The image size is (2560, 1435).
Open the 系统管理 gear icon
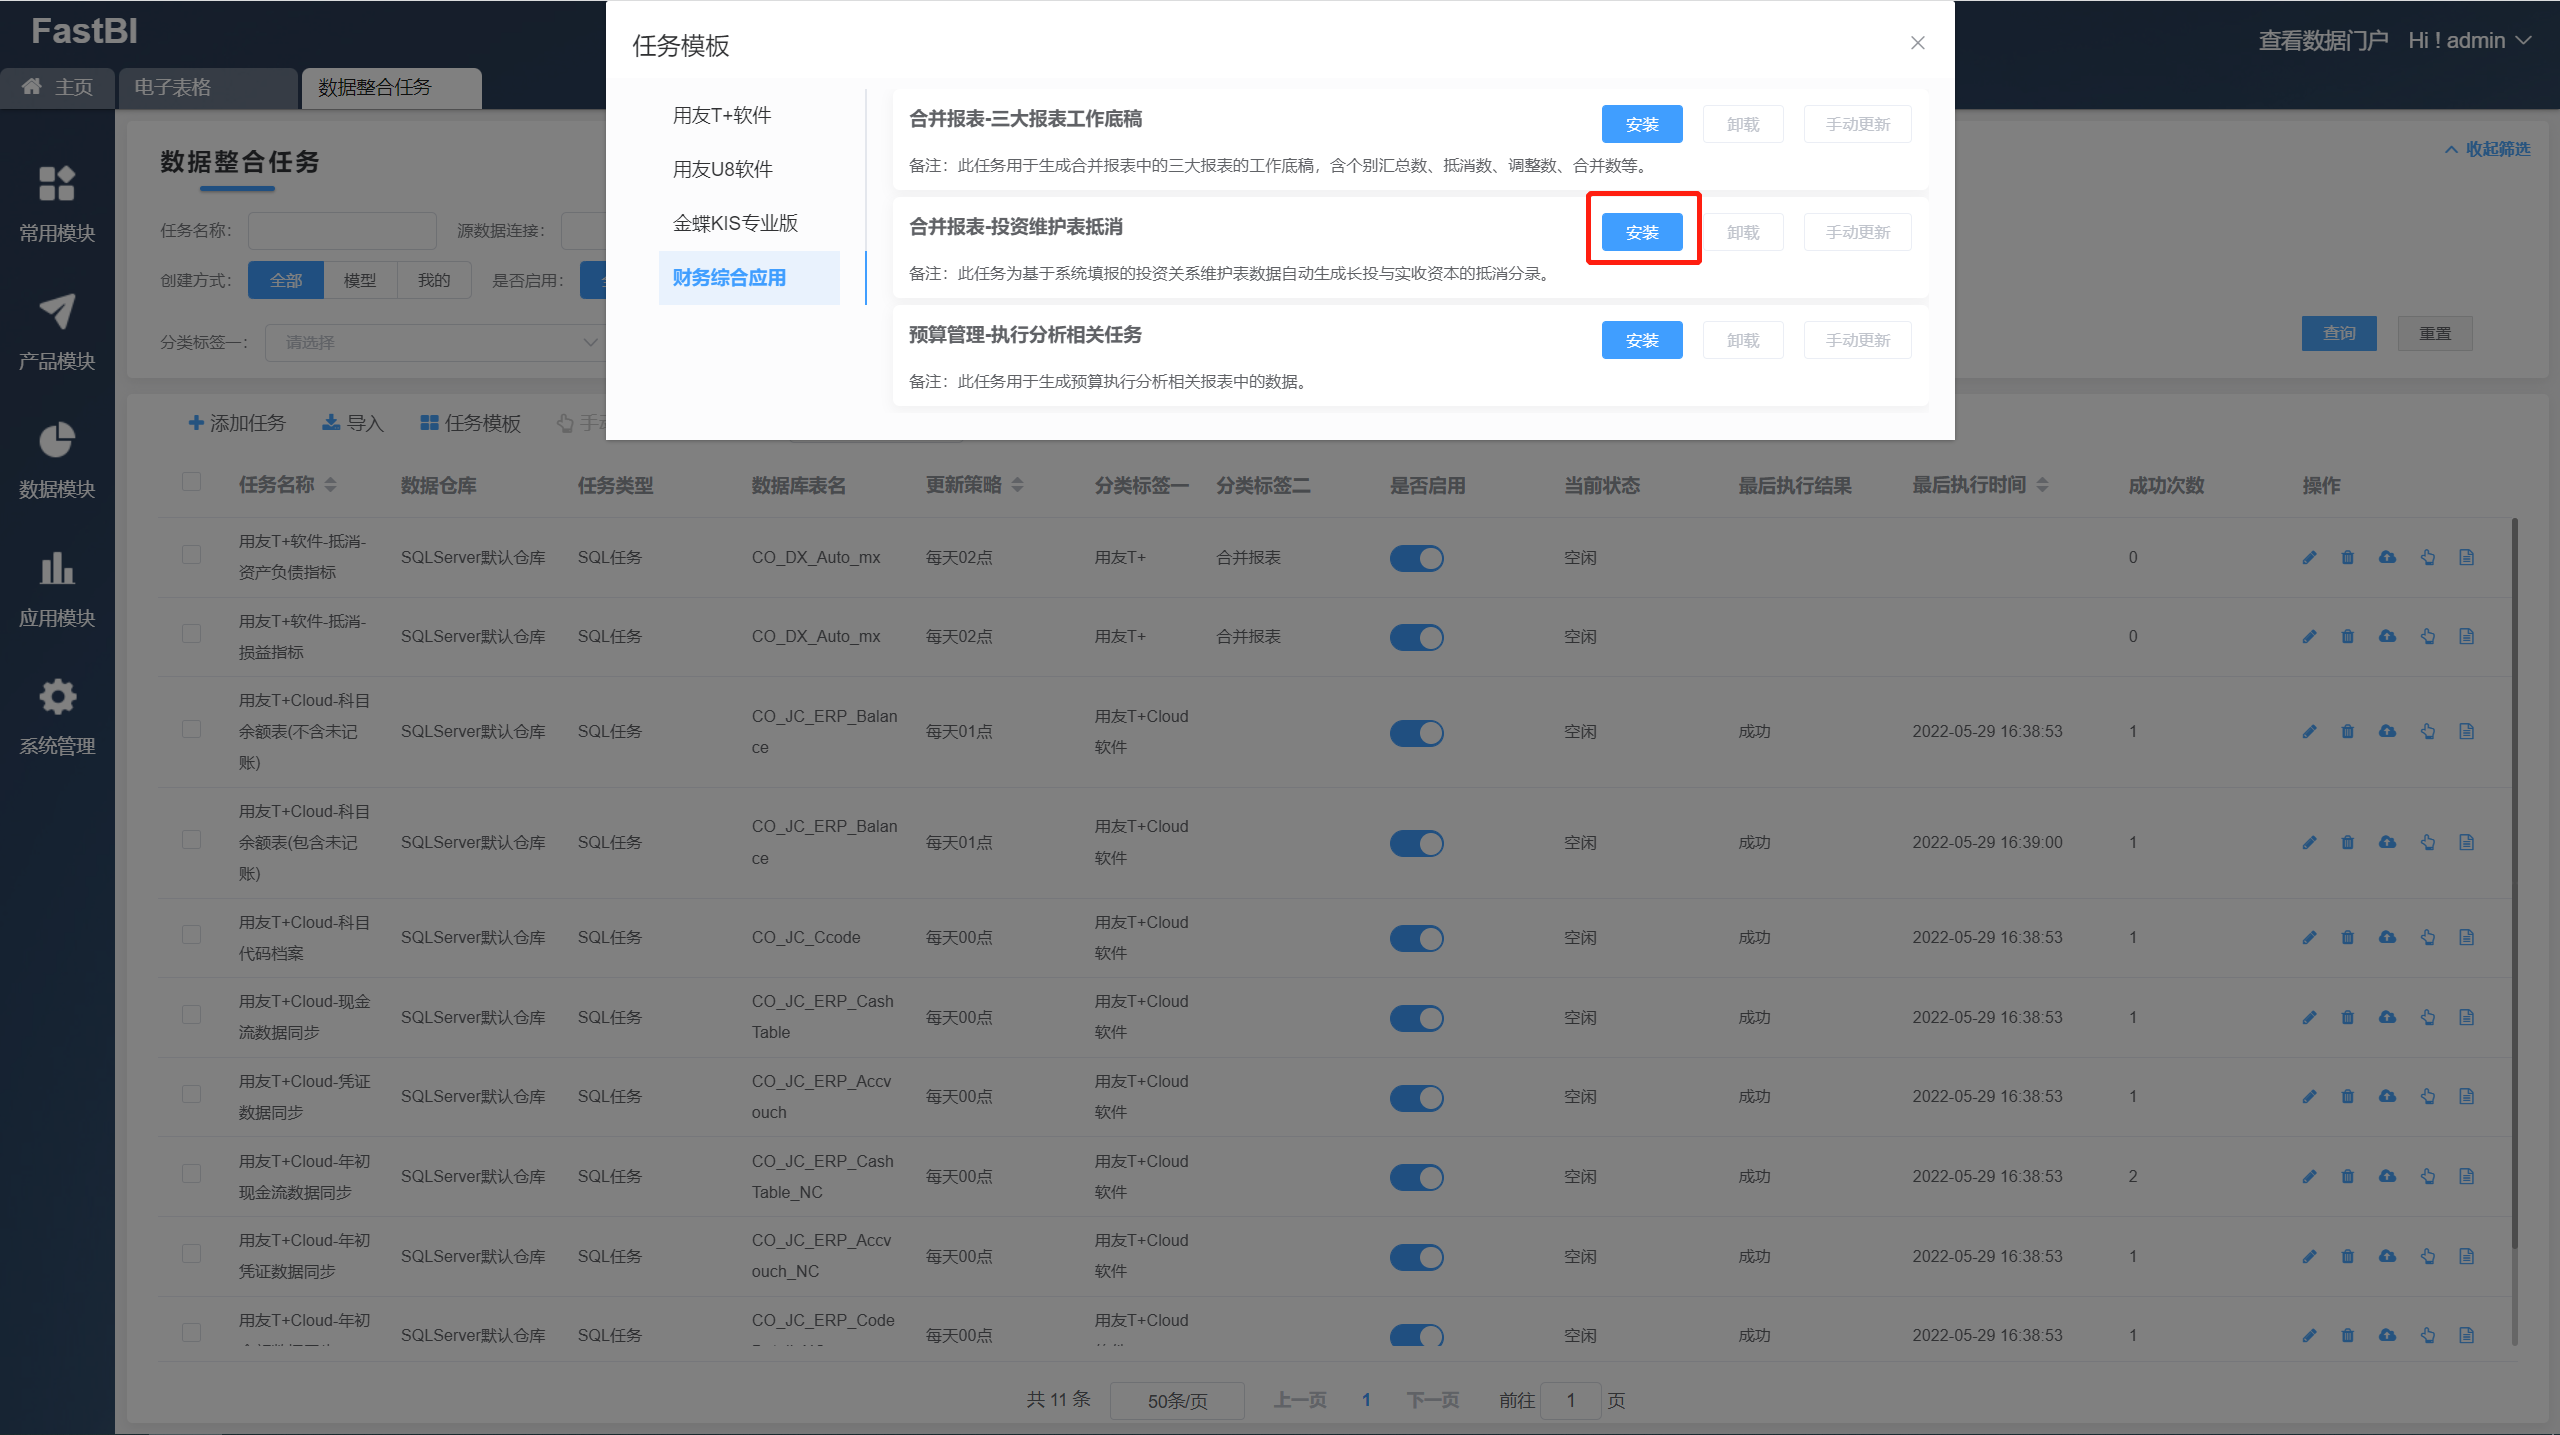[x=57, y=697]
